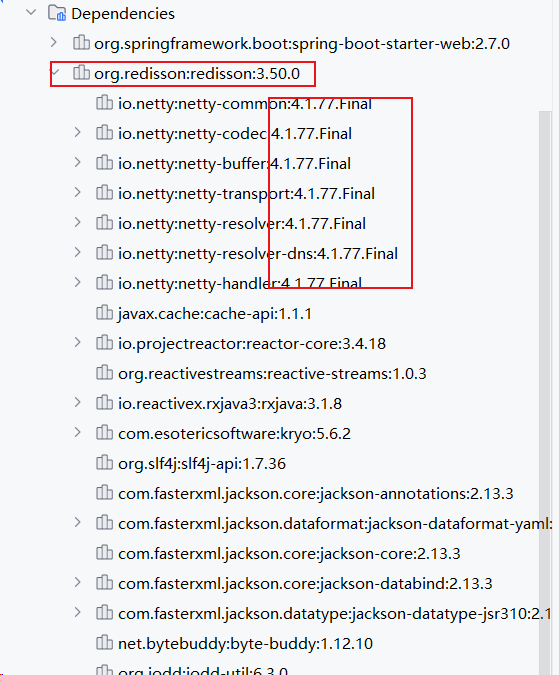This screenshot has height=675, width=559.
Task: Click the jackson-core library icon
Action: click(104, 552)
